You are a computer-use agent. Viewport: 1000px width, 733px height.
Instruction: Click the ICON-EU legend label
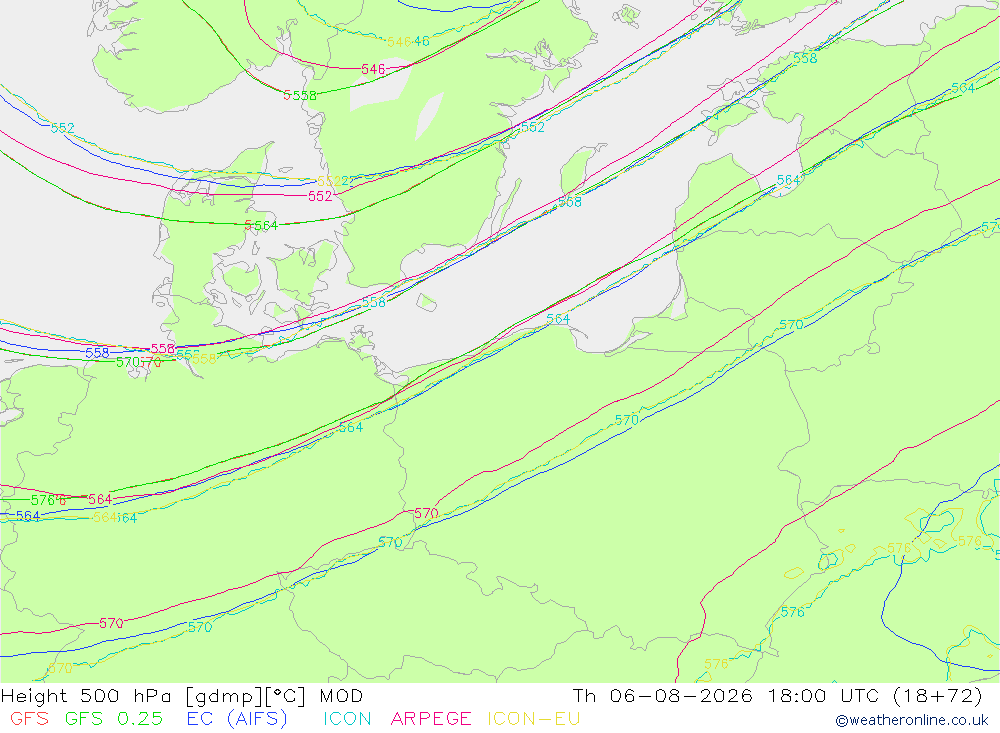click(x=534, y=718)
